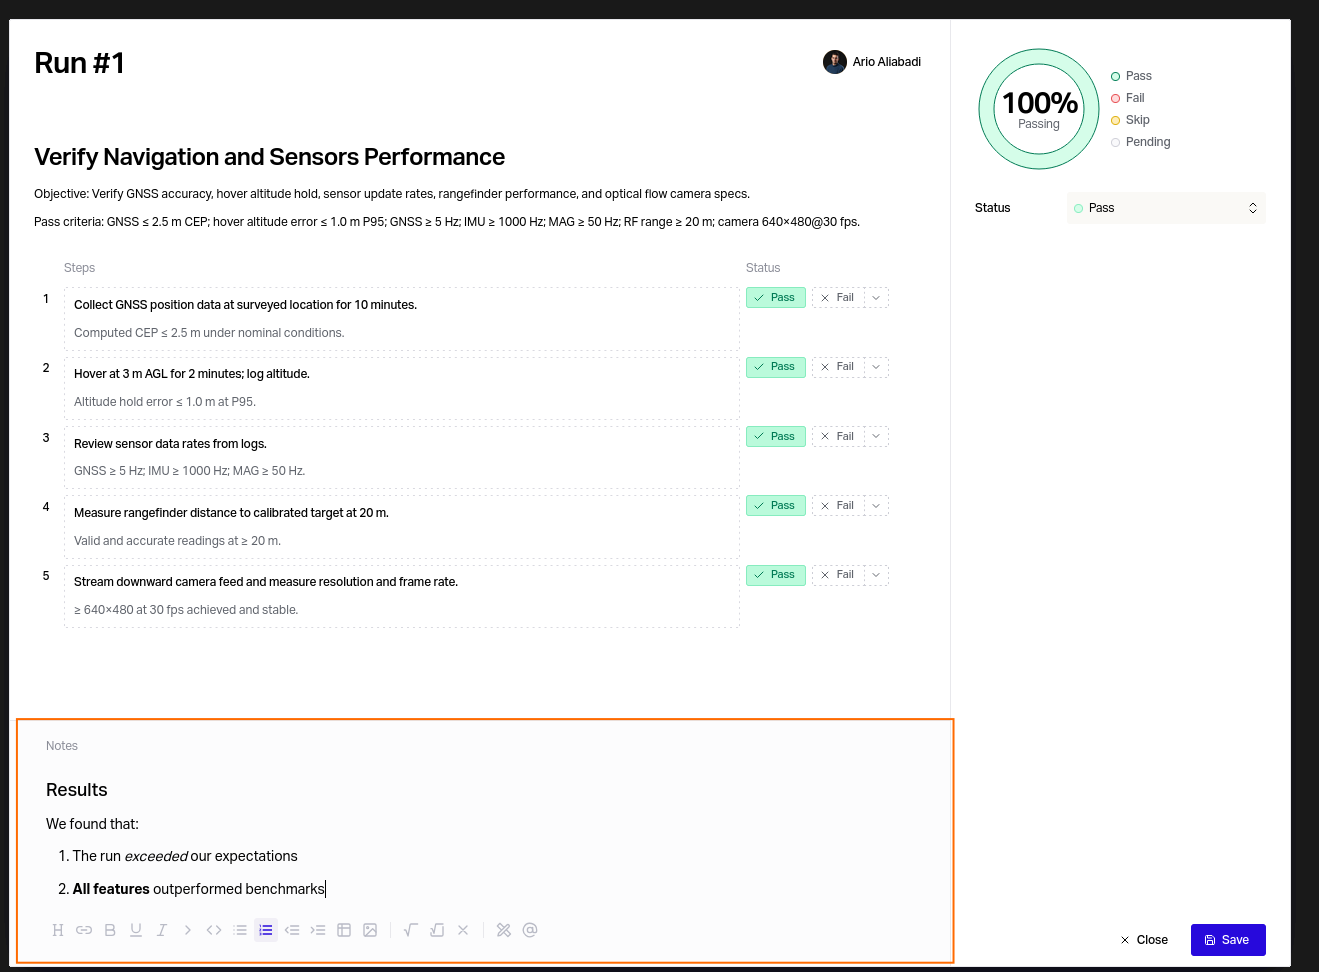Toggle italic formatting in notes toolbar
The width and height of the screenshot is (1319, 972).
[x=162, y=930]
